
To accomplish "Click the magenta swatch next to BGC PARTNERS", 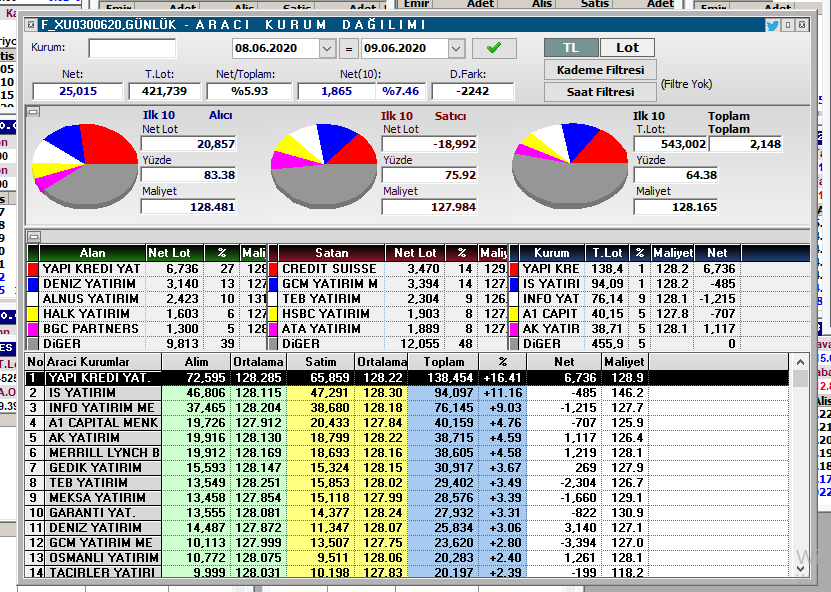I will 33,329.
